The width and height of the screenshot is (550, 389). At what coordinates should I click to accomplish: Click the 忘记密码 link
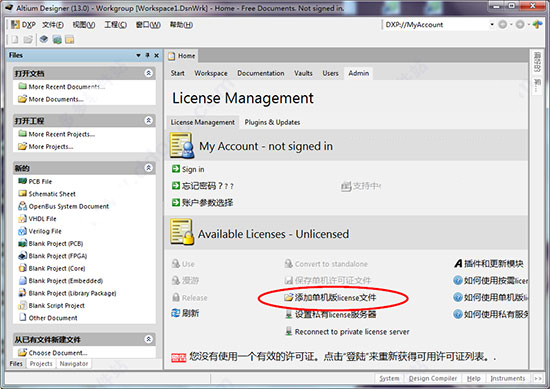(x=208, y=186)
